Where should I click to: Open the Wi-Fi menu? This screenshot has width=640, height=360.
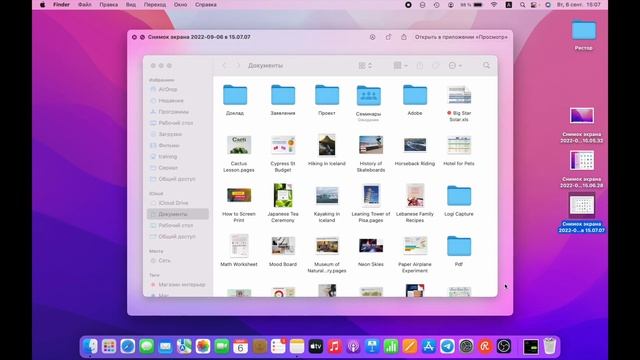tap(494, 4)
